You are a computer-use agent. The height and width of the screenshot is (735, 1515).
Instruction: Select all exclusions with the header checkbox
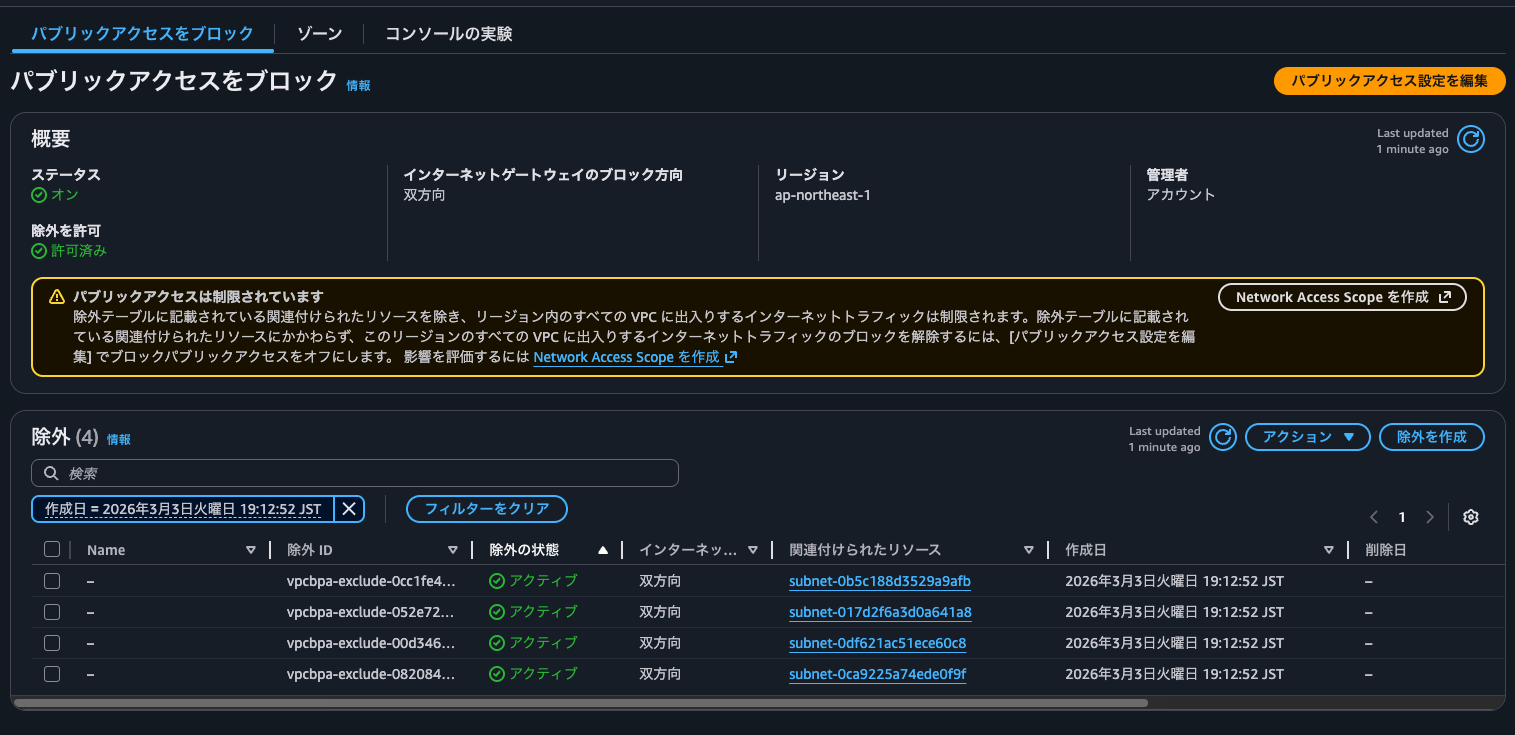pos(52,549)
